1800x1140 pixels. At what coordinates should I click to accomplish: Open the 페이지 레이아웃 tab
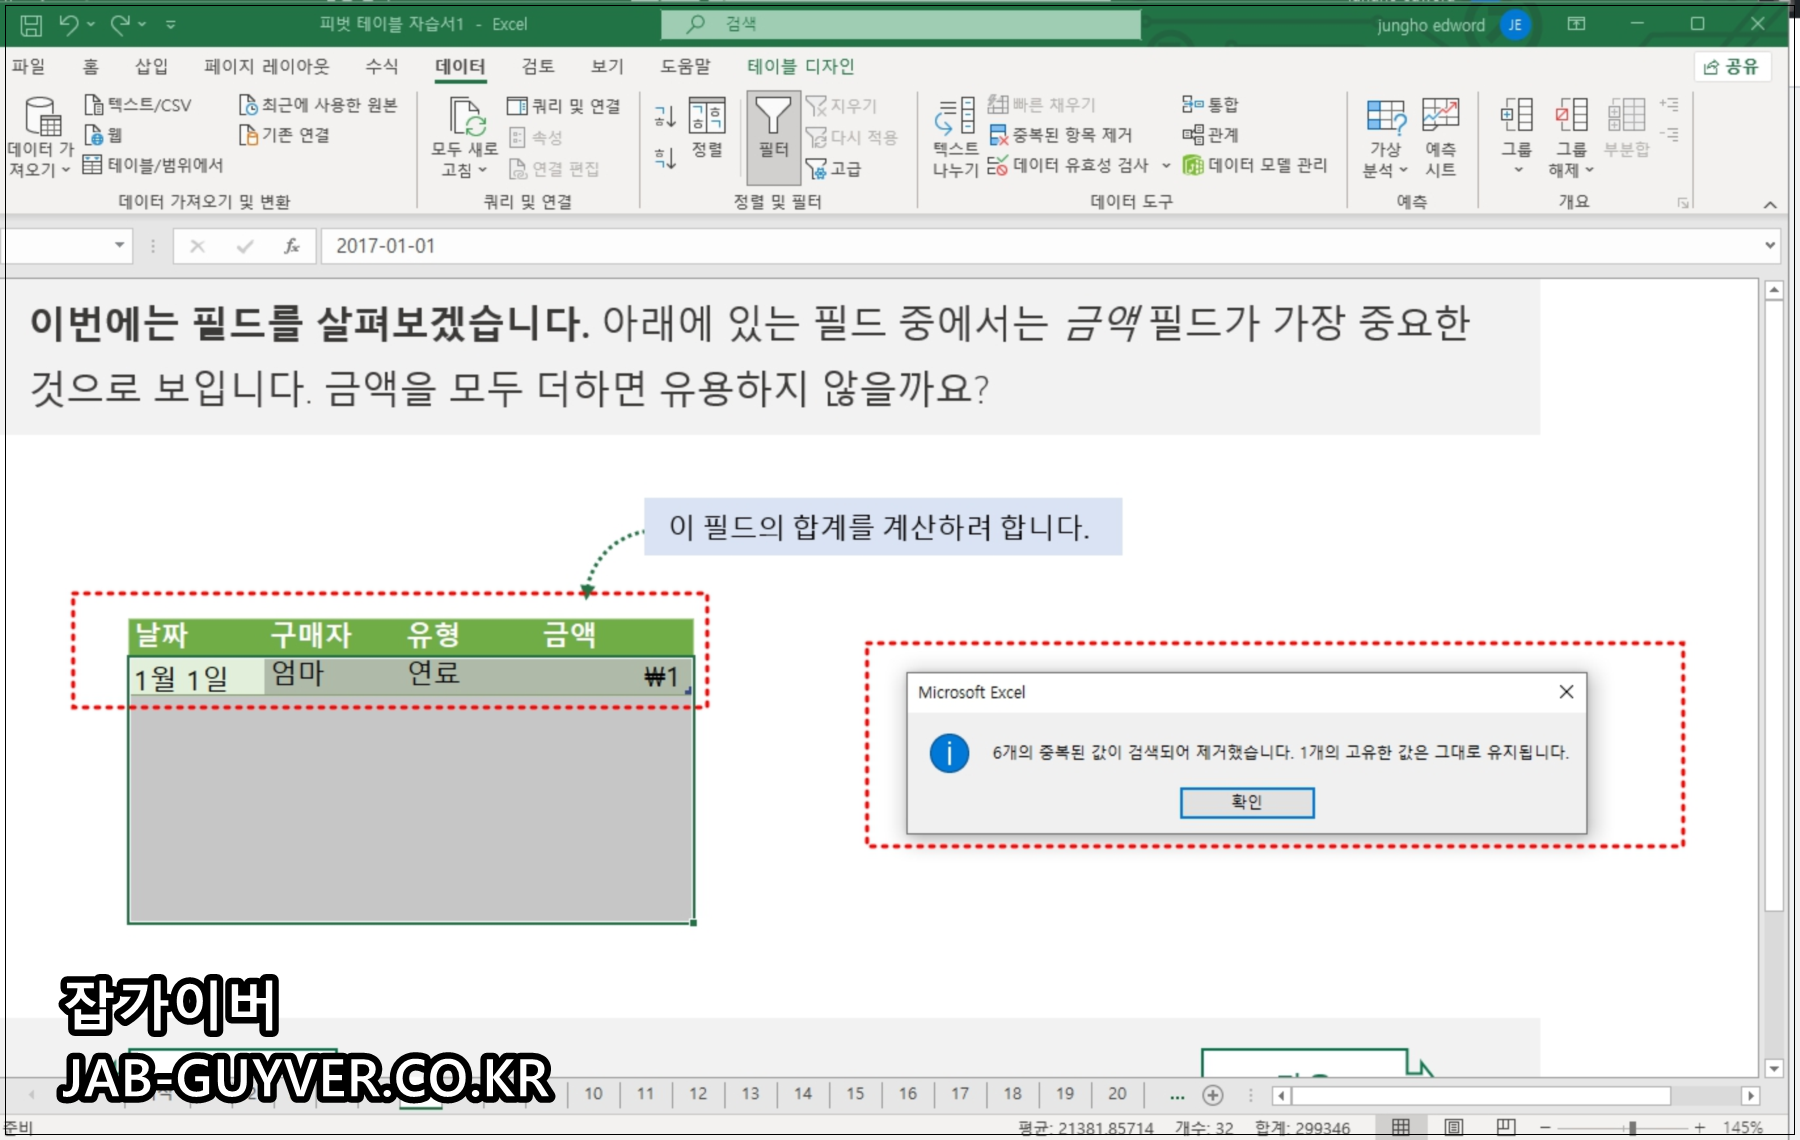(x=266, y=66)
